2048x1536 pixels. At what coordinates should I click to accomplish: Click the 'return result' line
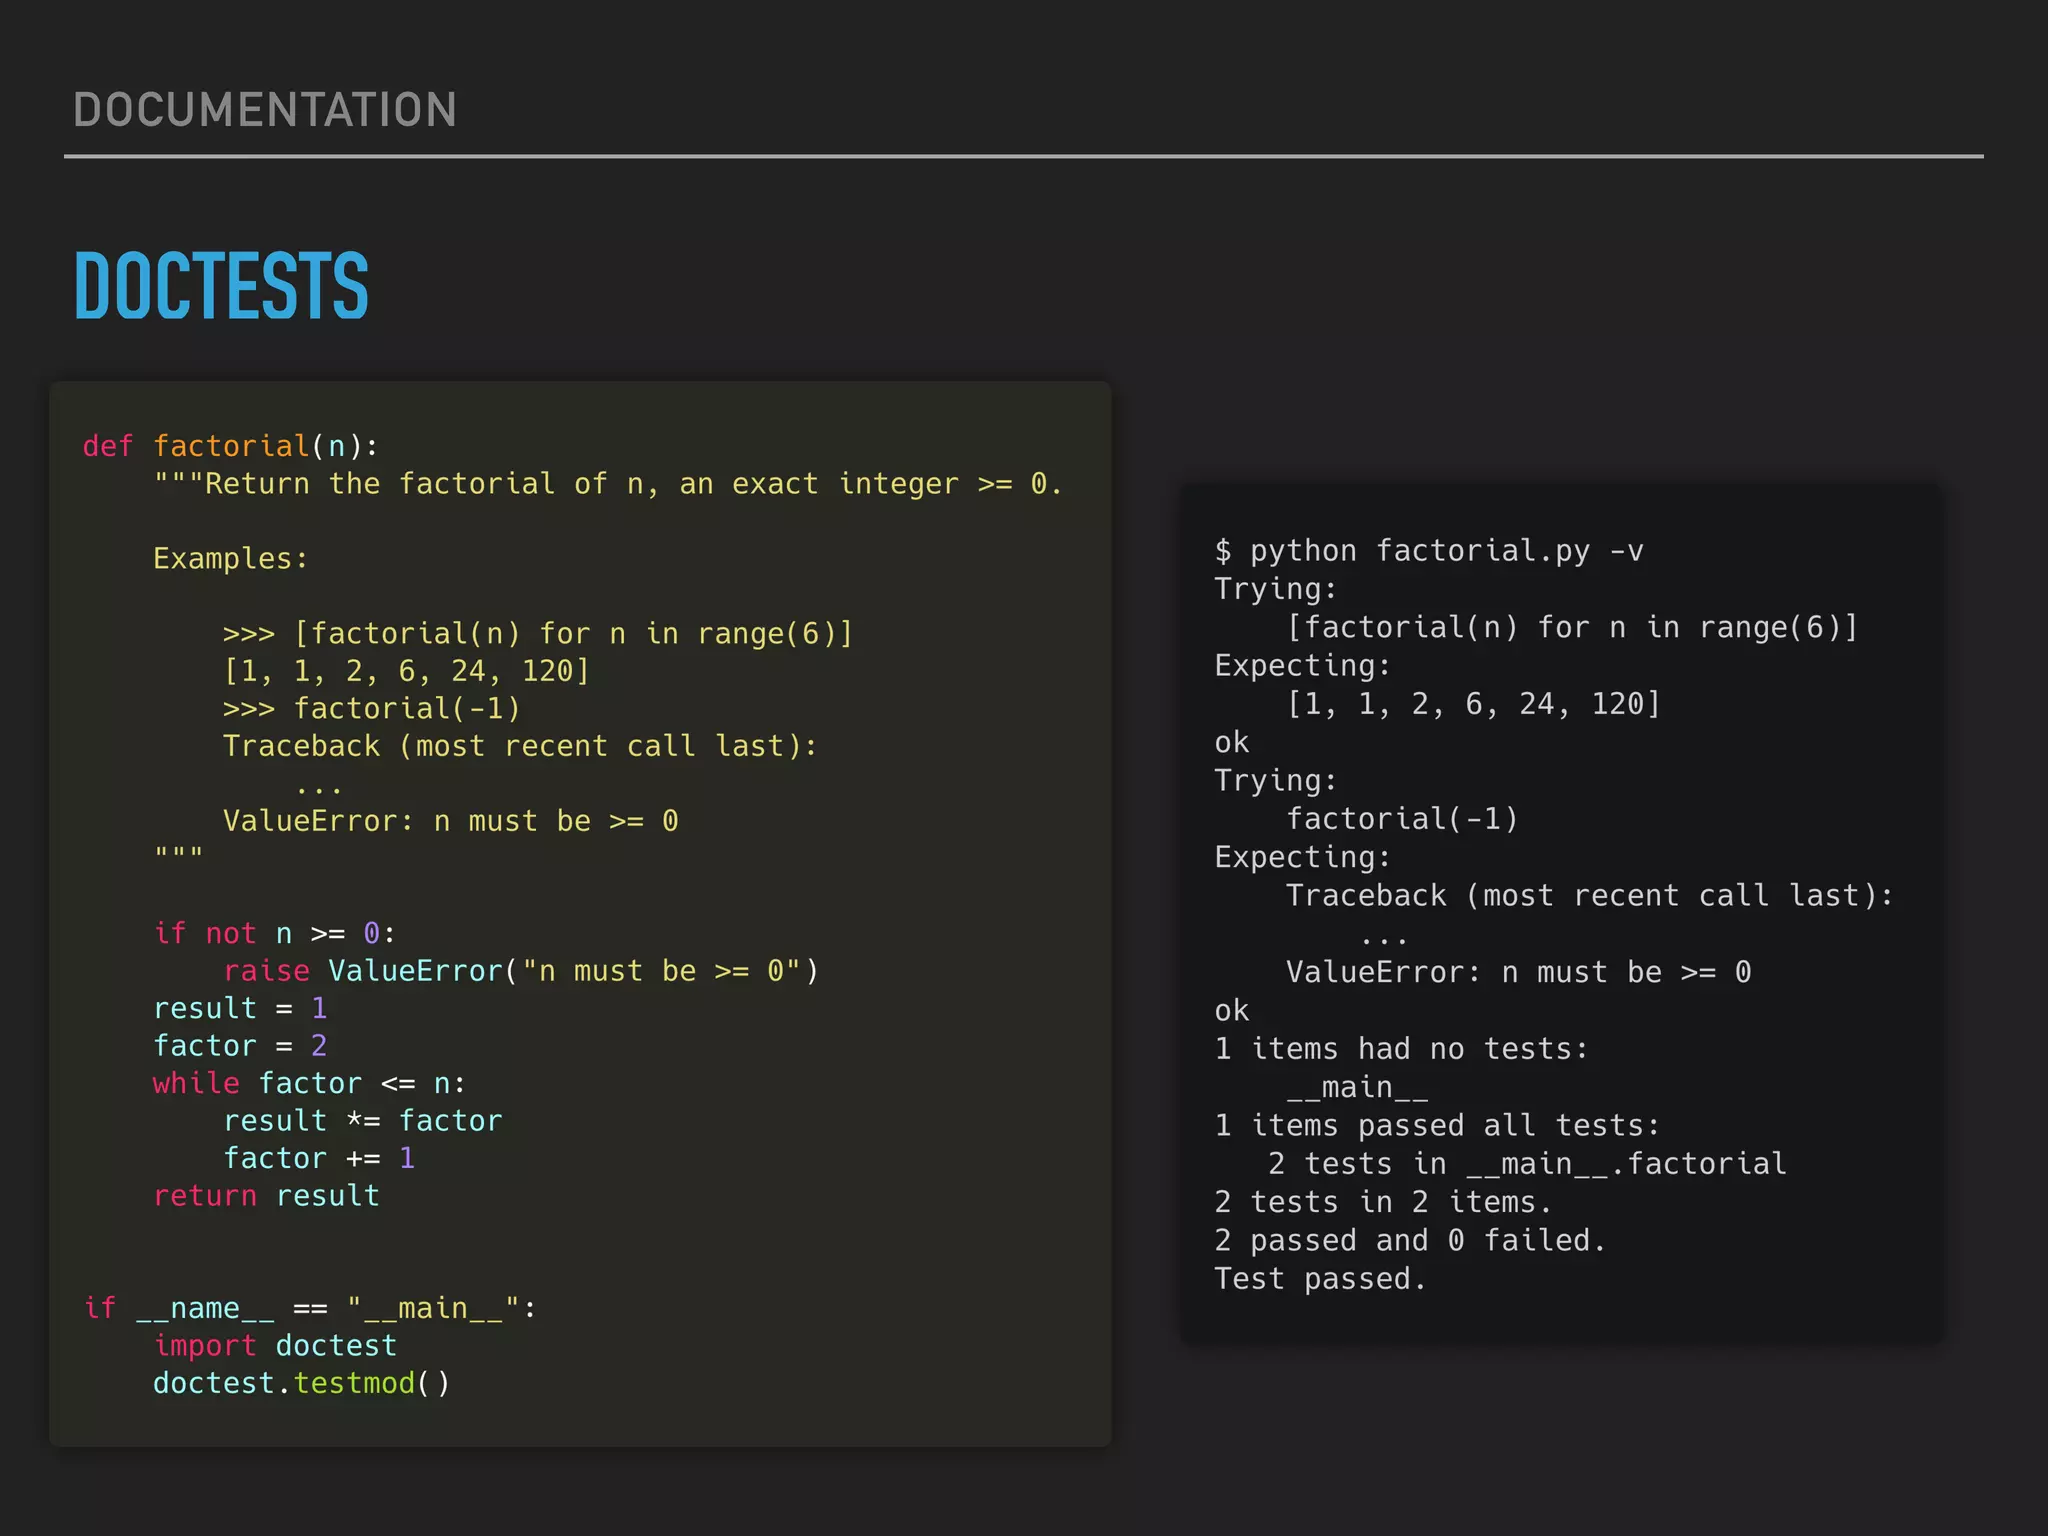266,1196
